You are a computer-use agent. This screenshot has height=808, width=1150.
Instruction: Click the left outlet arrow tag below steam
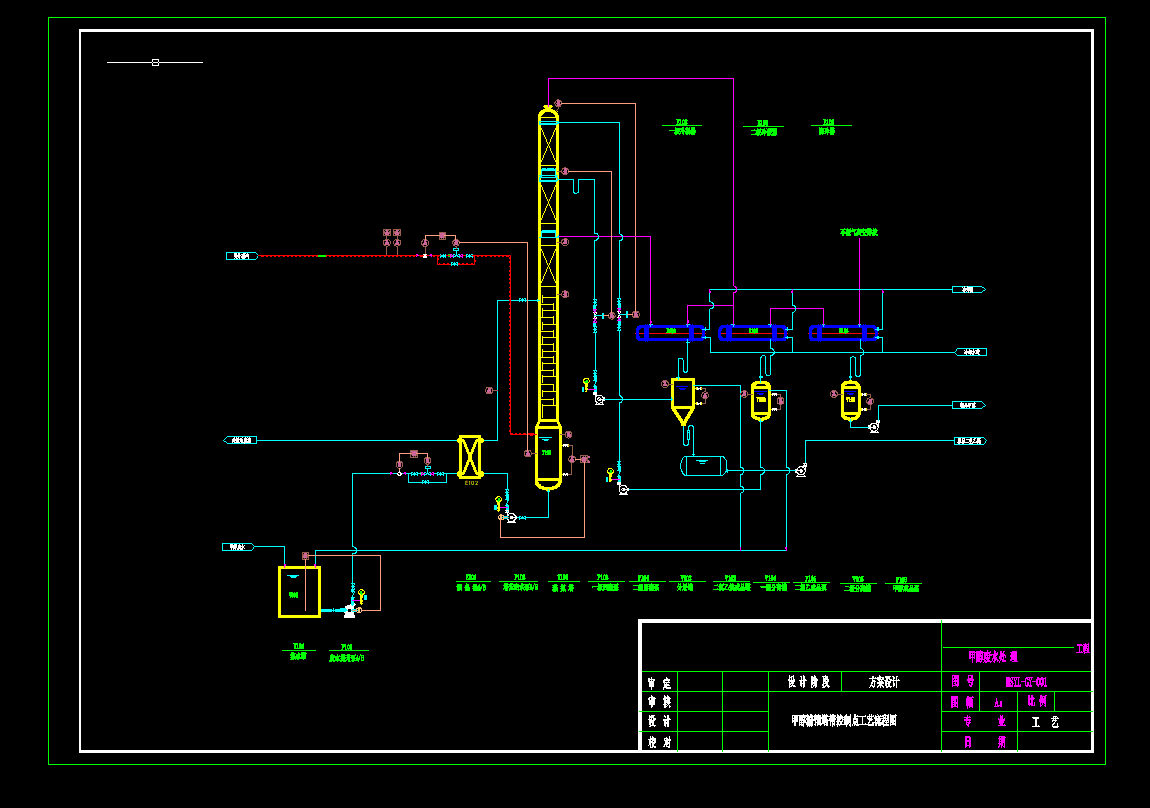click(240, 440)
